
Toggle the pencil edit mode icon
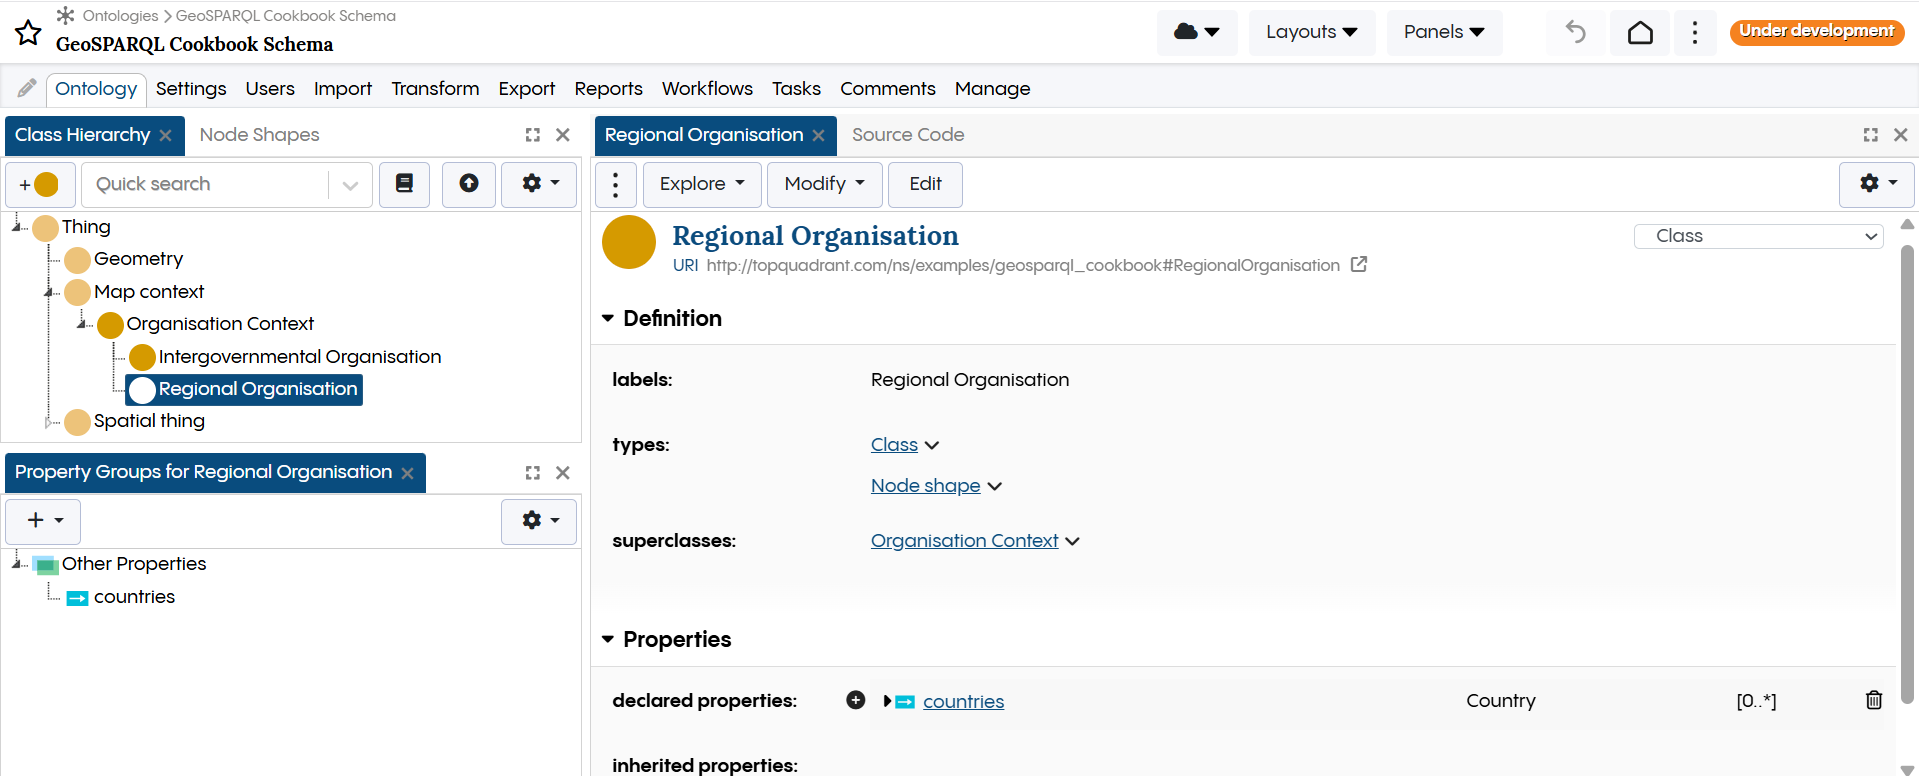click(x=27, y=89)
